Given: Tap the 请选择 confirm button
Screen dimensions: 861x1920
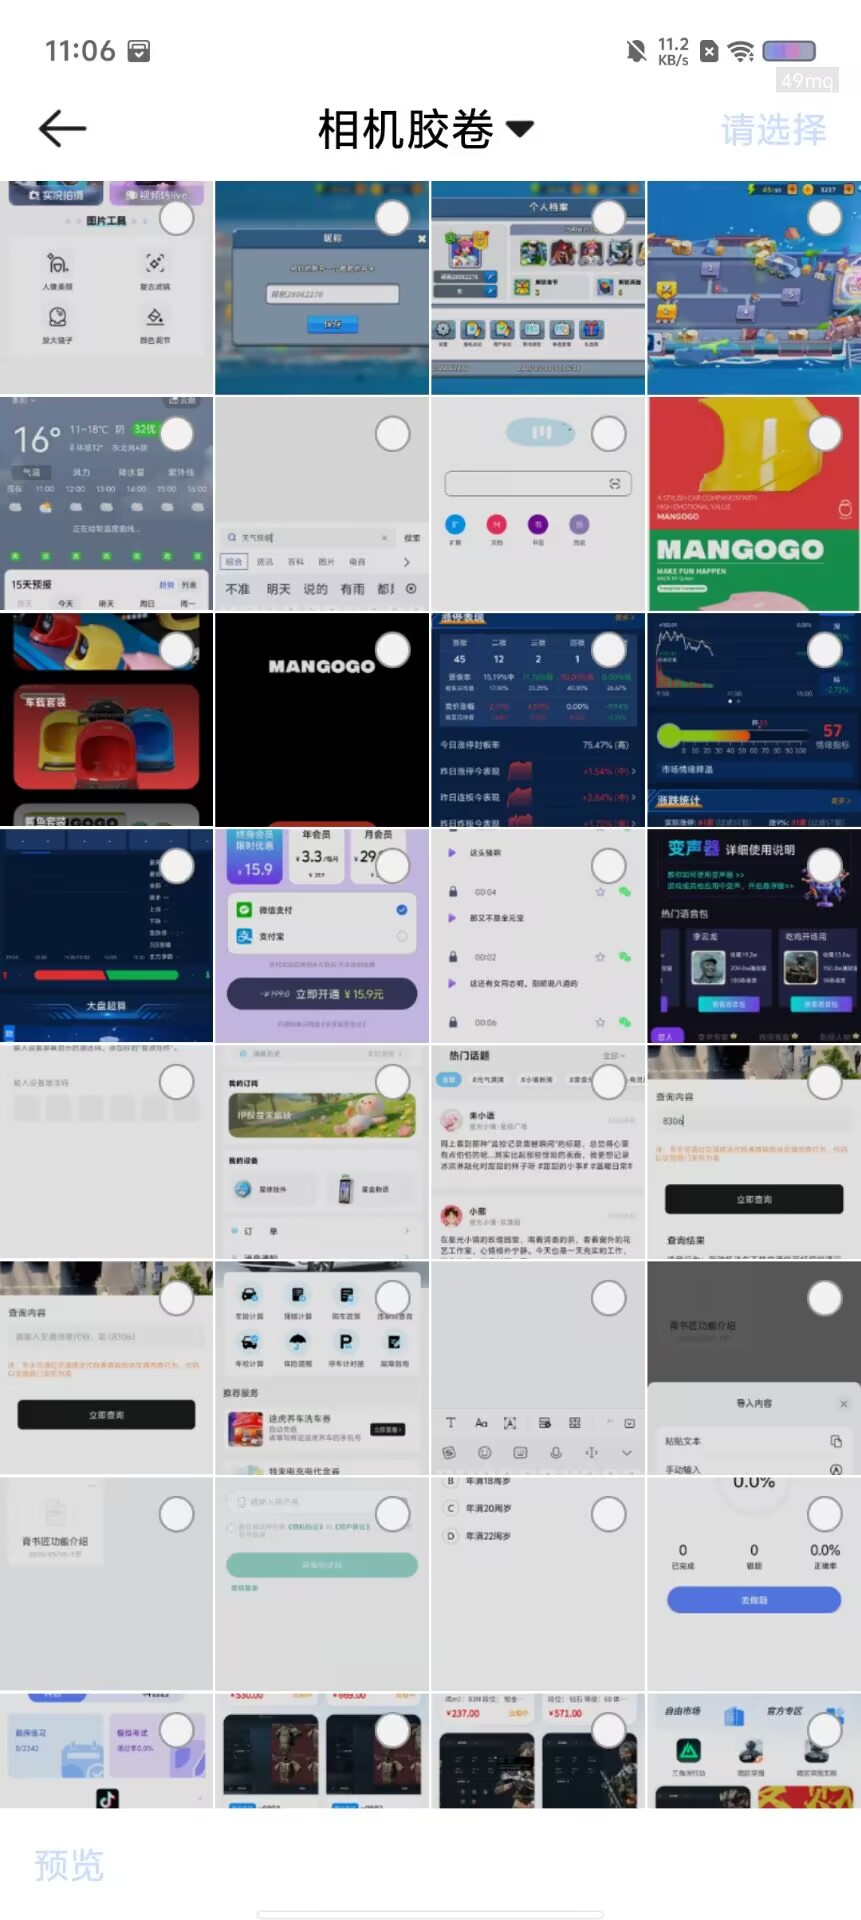Looking at the screenshot, I should click(773, 129).
